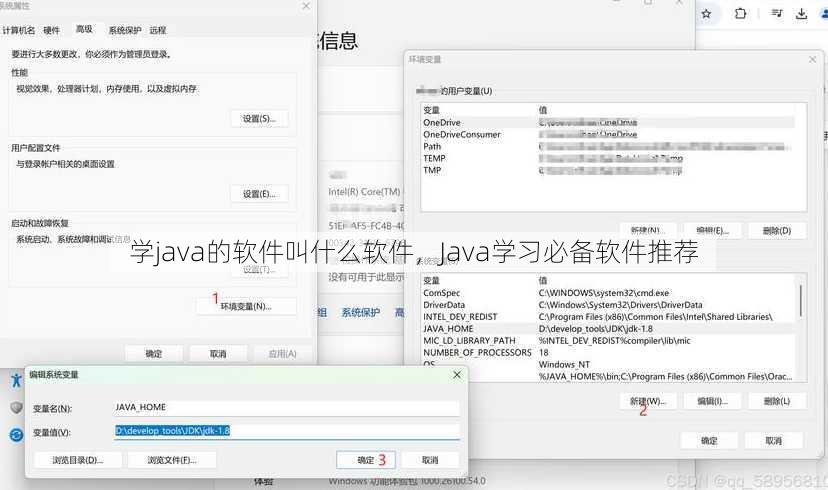
Task: Select 高级 tab in System Properties
Action: click(x=84, y=29)
